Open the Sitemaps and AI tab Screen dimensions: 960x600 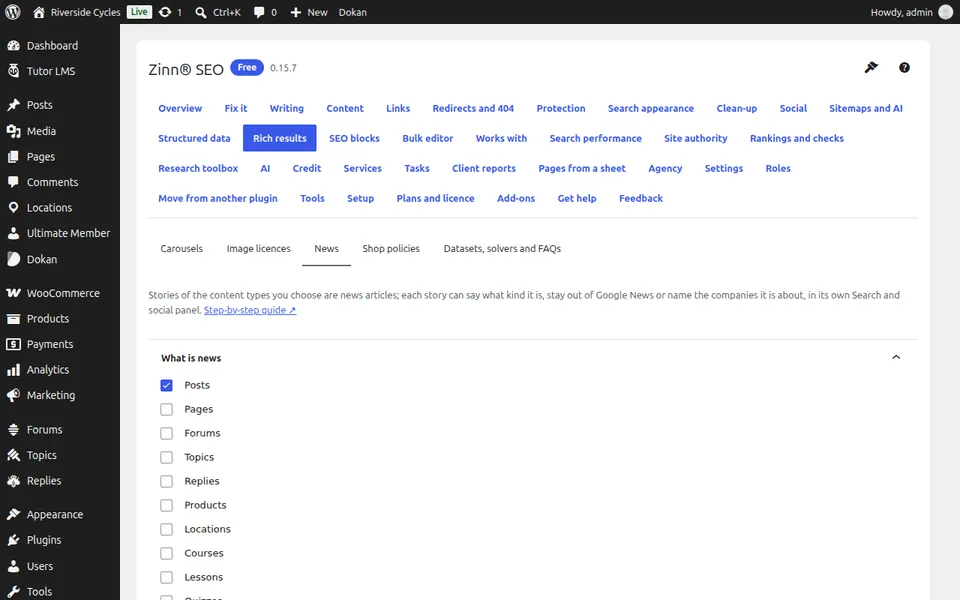(x=866, y=108)
